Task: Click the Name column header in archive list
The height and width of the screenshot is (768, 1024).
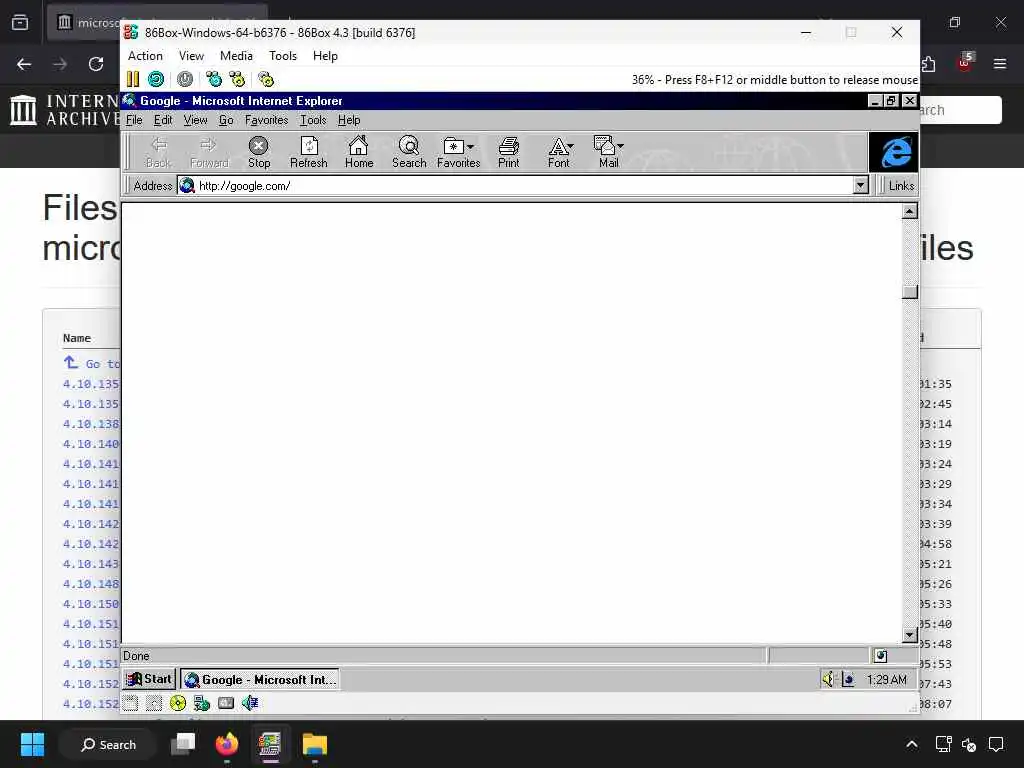Action: (77, 338)
